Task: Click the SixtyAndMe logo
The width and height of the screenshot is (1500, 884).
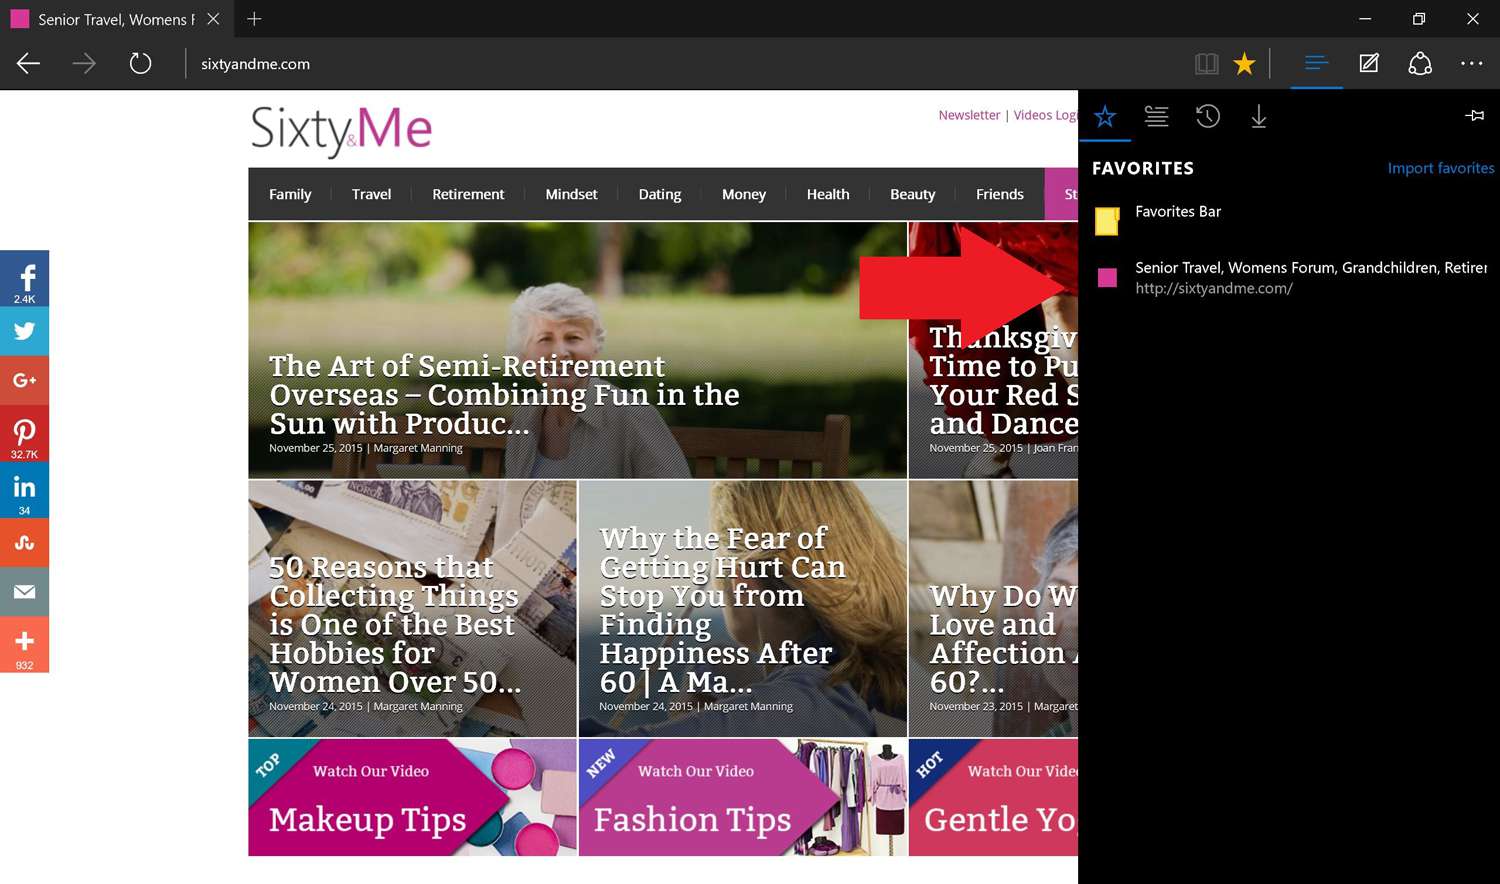Action: point(341,131)
